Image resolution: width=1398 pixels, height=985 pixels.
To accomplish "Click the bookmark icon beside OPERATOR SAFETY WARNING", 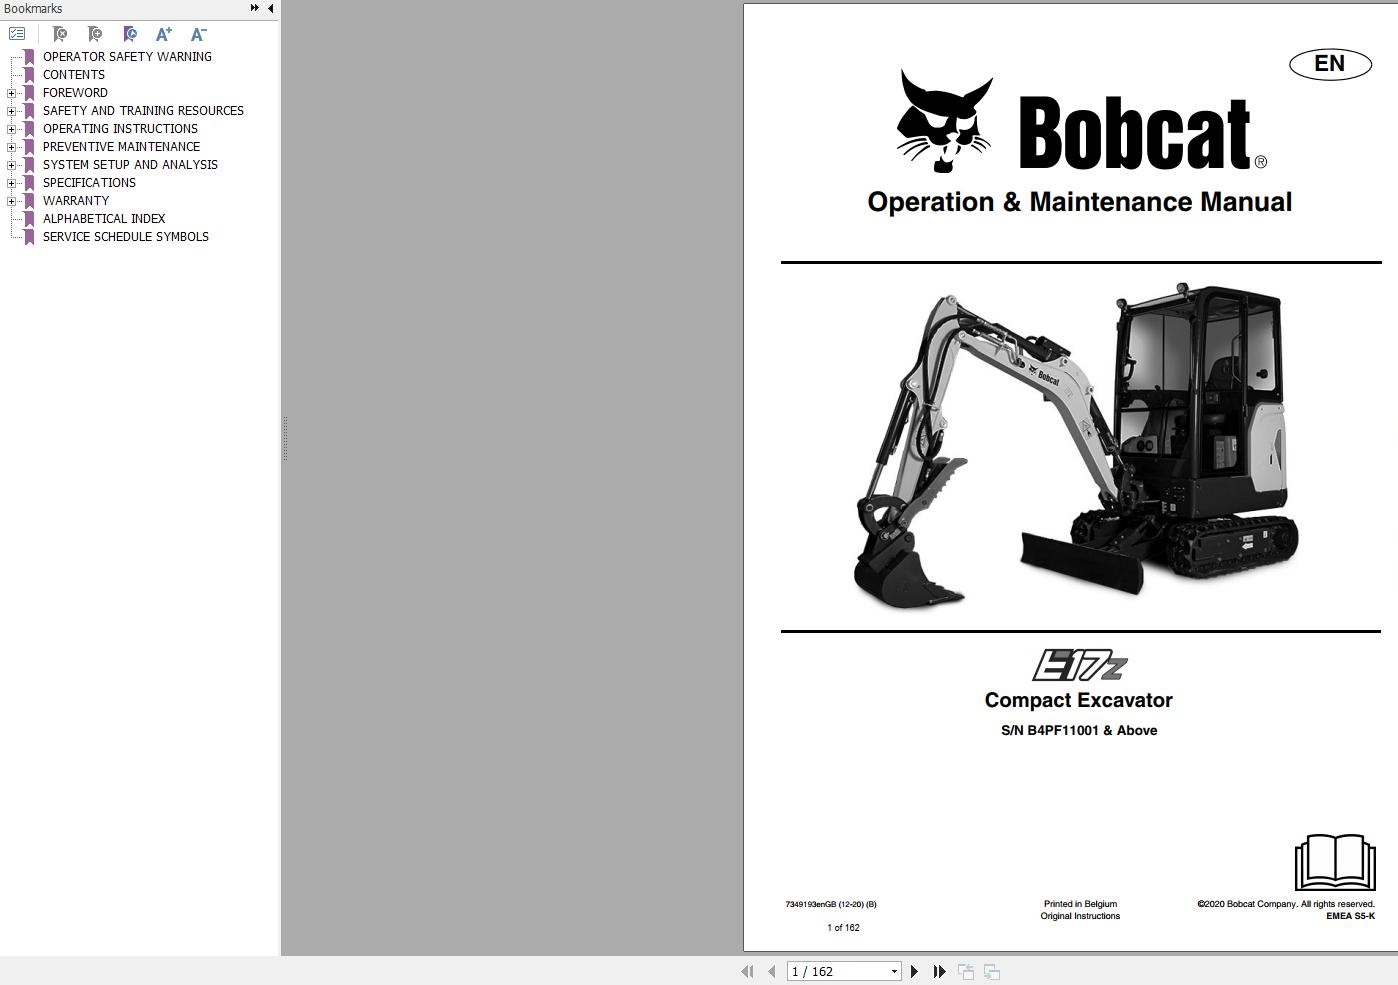I will click(x=29, y=57).
